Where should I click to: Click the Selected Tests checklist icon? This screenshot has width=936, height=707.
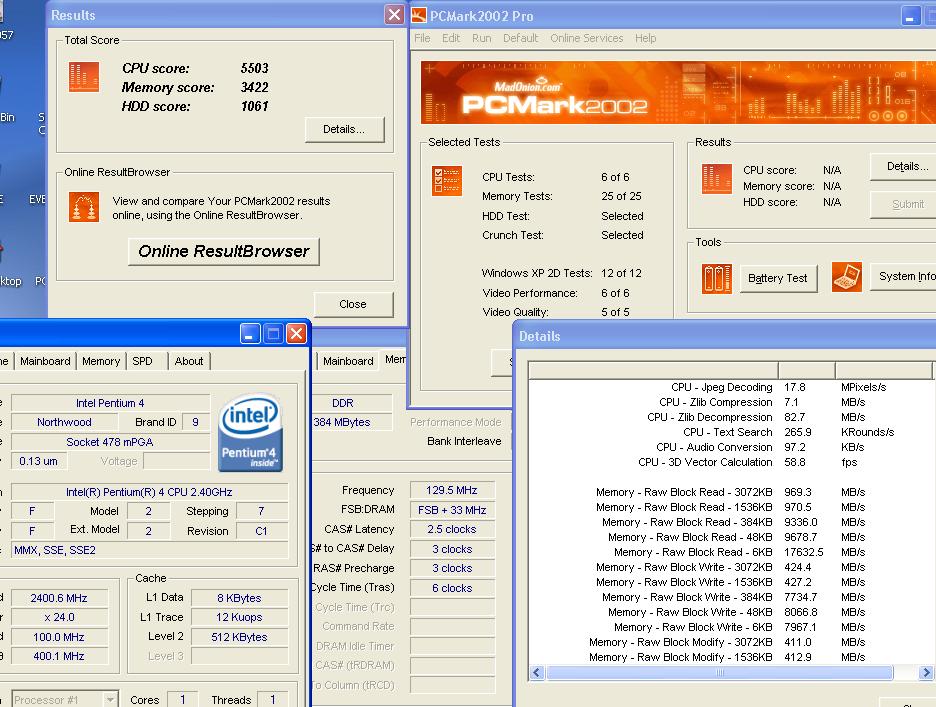tap(447, 180)
